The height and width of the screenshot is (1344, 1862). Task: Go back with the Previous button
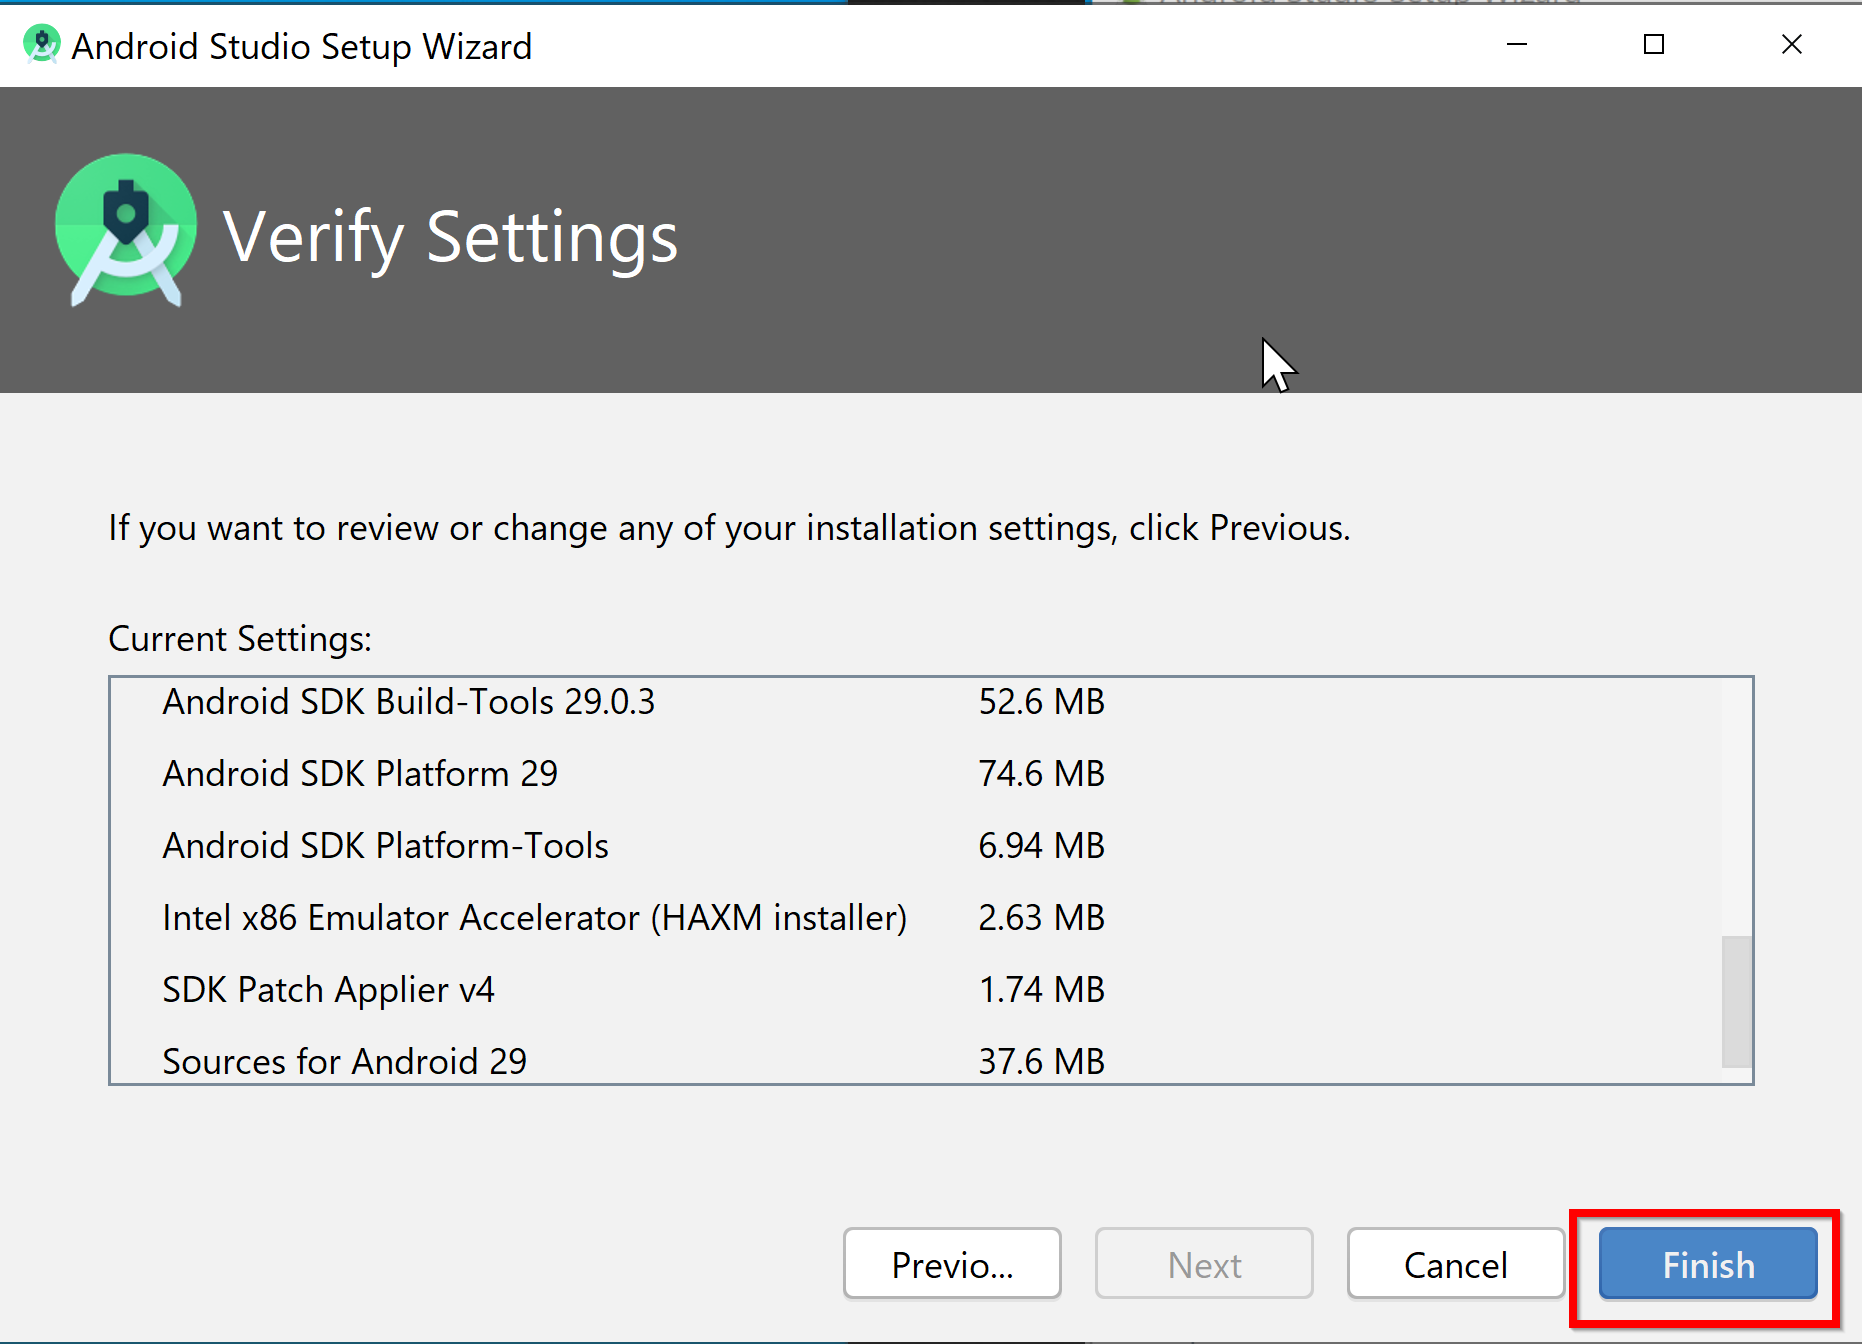point(952,1264)
